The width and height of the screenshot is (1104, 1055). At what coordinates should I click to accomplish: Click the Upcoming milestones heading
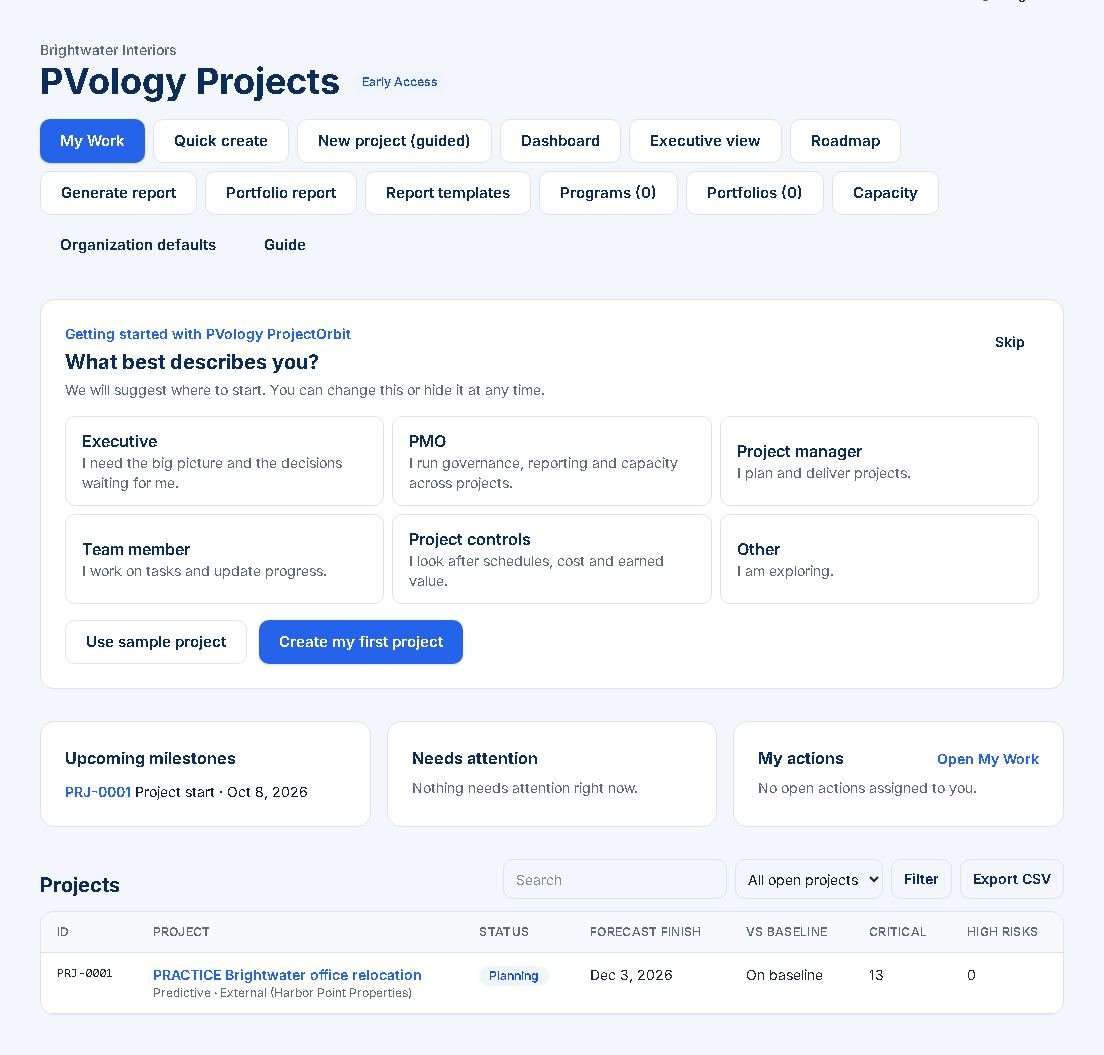click(x=150, y=759)
